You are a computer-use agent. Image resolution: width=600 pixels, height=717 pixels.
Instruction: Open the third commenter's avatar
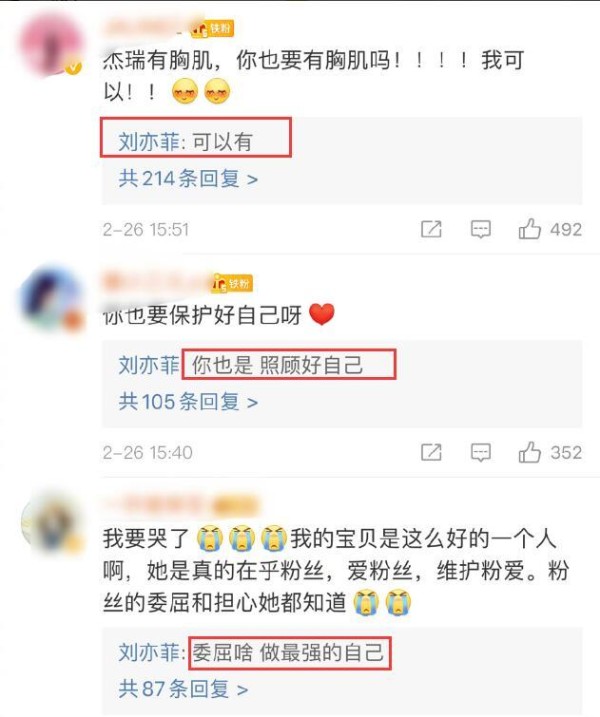(x=53, y=522)
